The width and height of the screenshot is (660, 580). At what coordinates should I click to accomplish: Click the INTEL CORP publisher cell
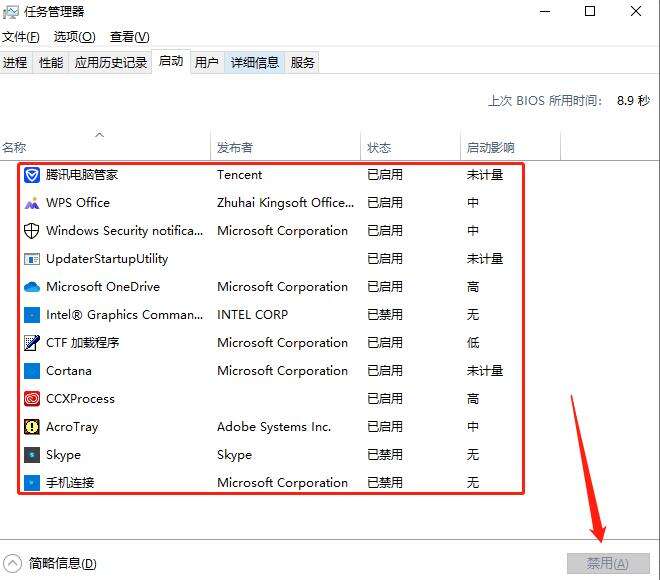253,315
